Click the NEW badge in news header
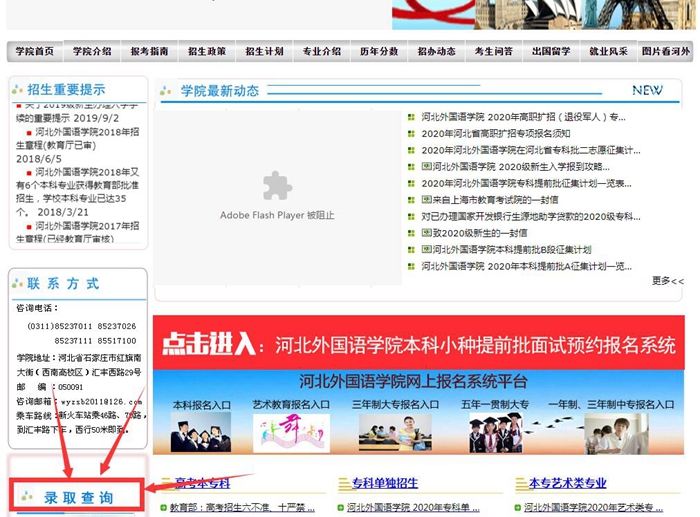Image resolution: width=700 pixels, height=517 pixels. [x=647, y=90]
